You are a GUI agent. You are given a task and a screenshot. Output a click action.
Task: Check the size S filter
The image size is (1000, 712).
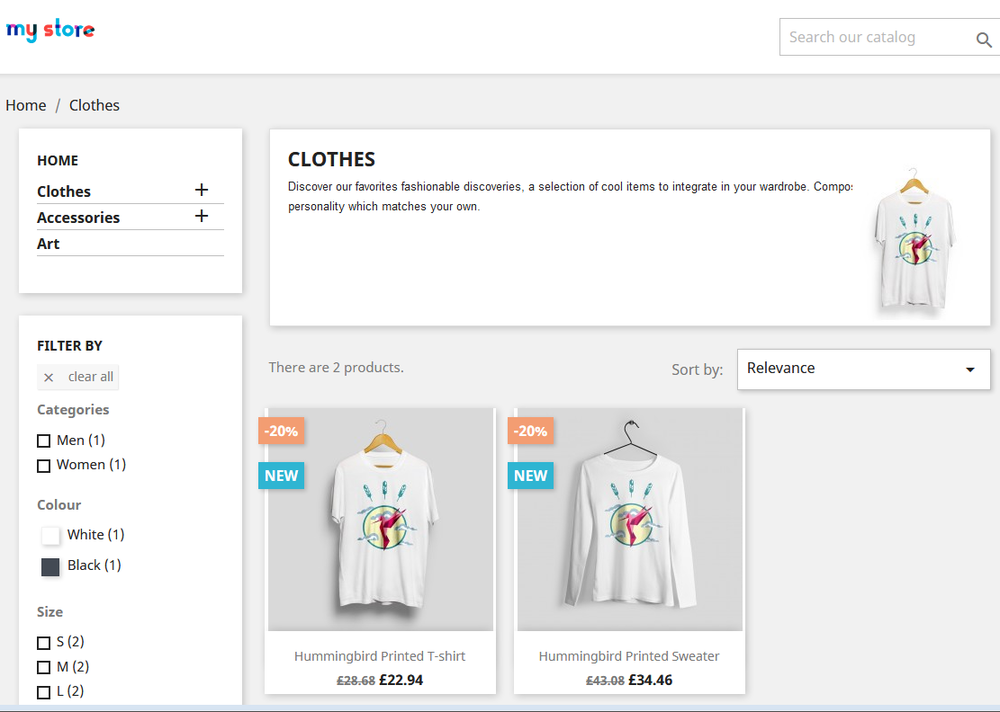43,642
